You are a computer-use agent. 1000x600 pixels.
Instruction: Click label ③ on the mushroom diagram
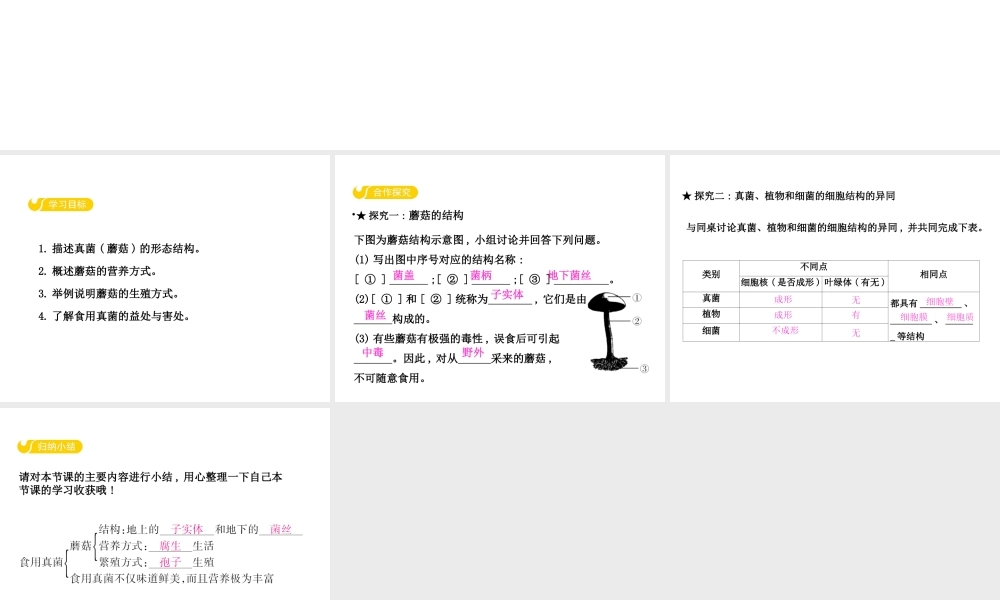coord(644,369)
